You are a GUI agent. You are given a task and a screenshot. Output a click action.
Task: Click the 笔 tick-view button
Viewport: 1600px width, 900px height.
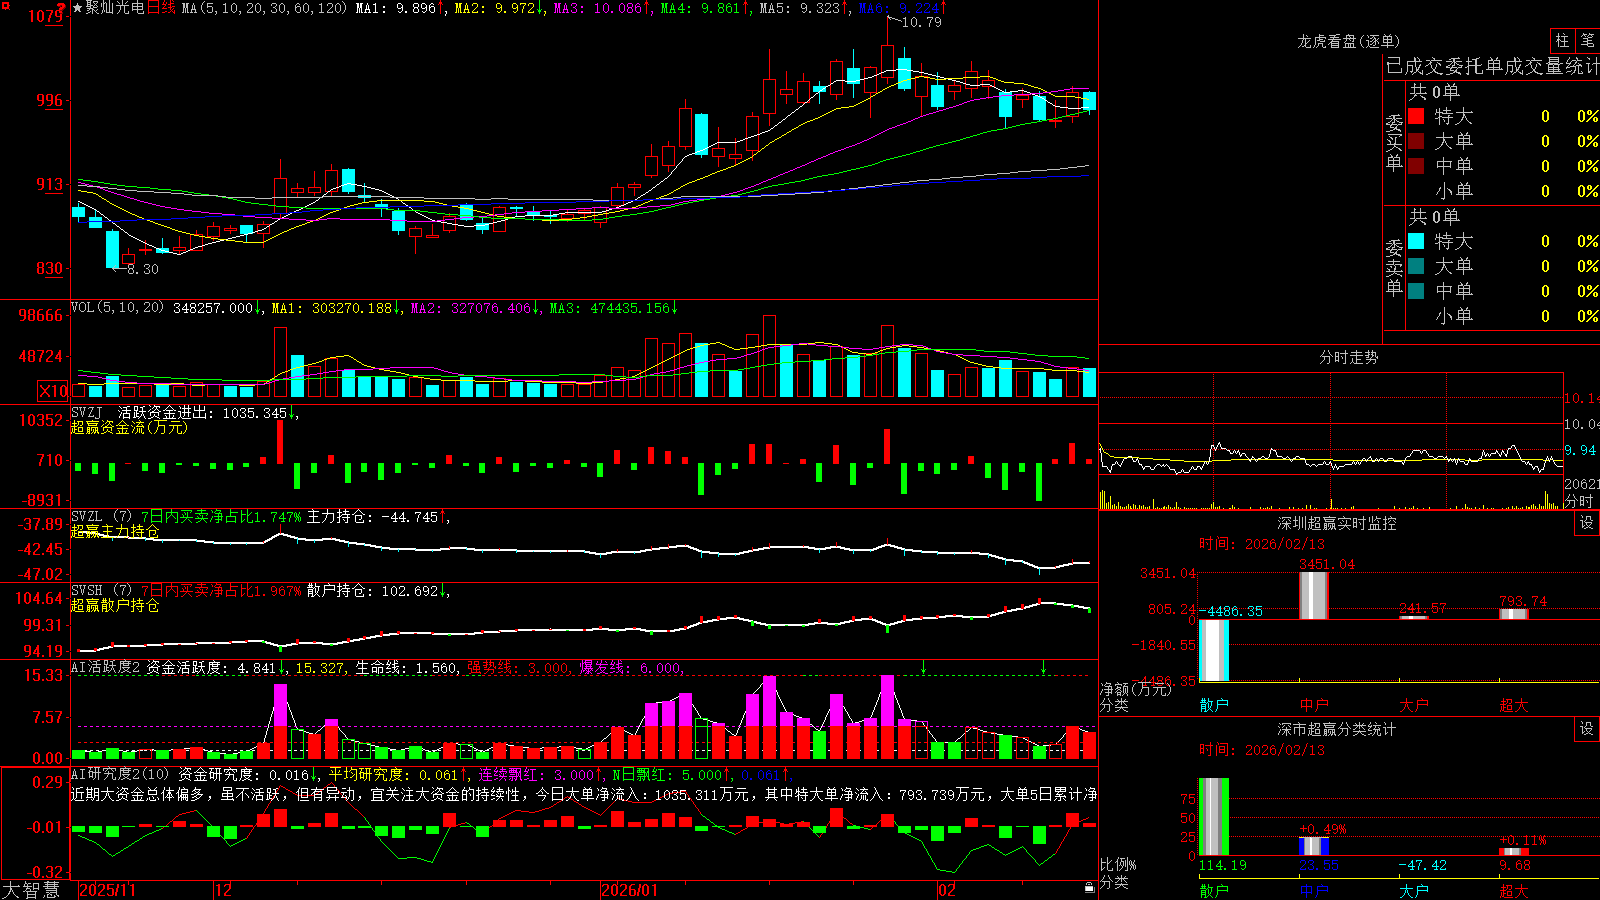coord(1588,41)
